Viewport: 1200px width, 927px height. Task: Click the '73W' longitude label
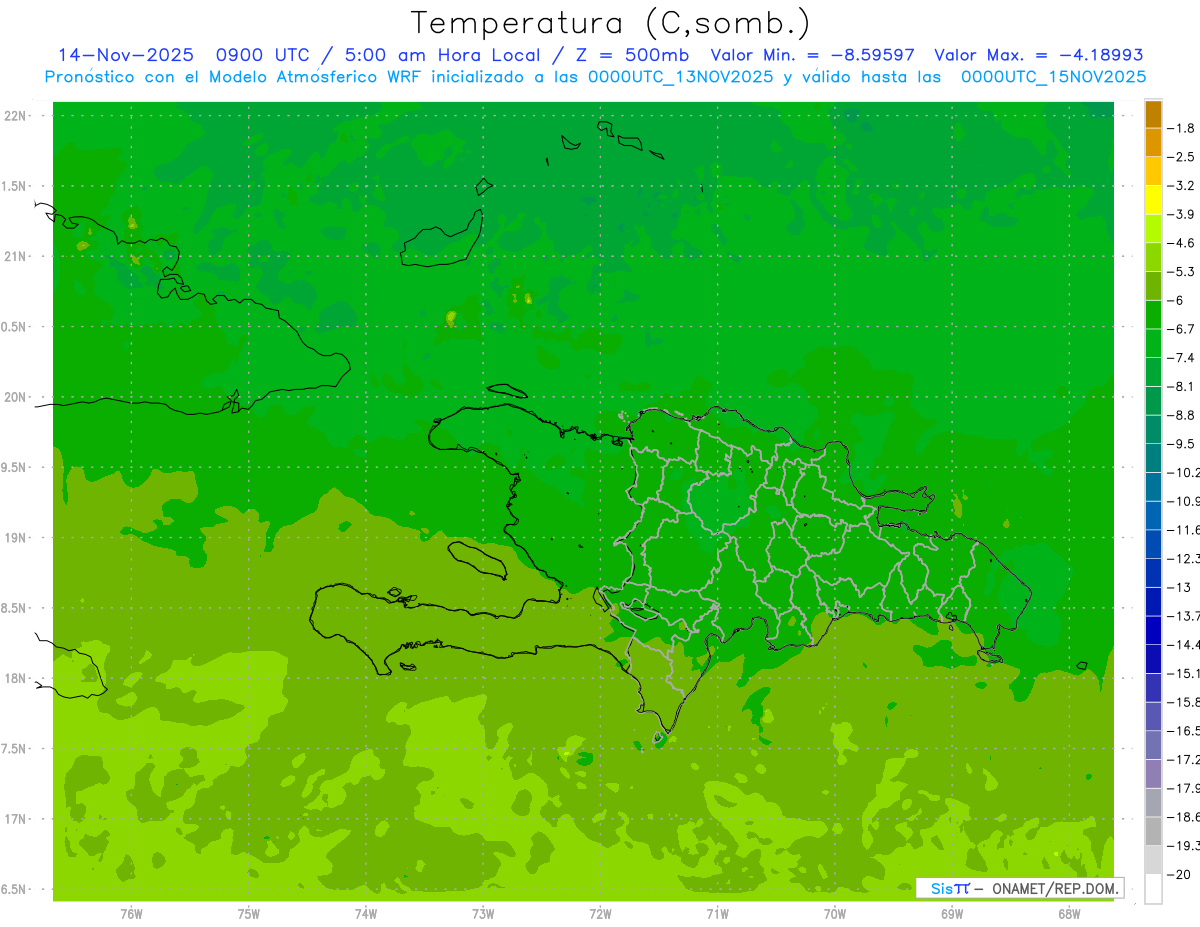483,914
